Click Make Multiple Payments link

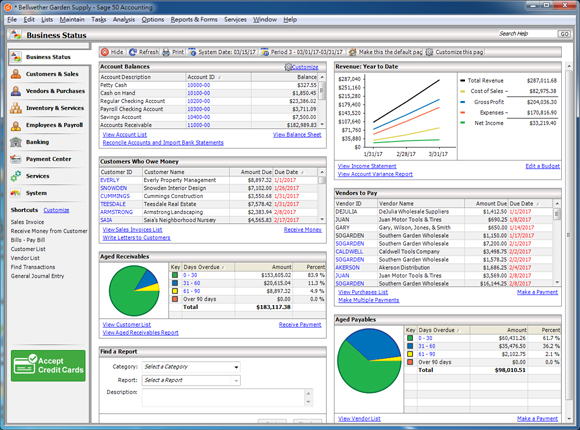[x=368, y=300]
